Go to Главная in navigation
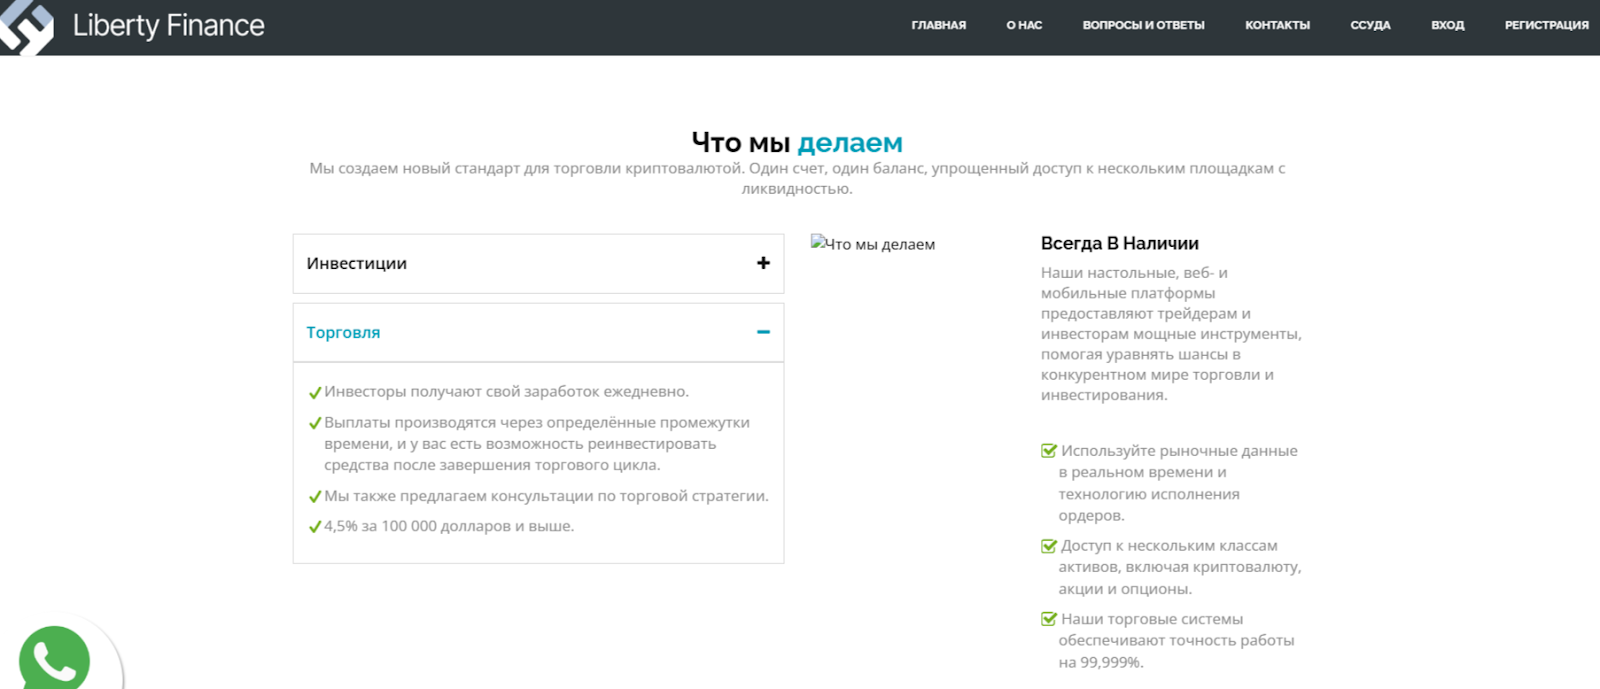1600x689 pixels. click(938, 25)
